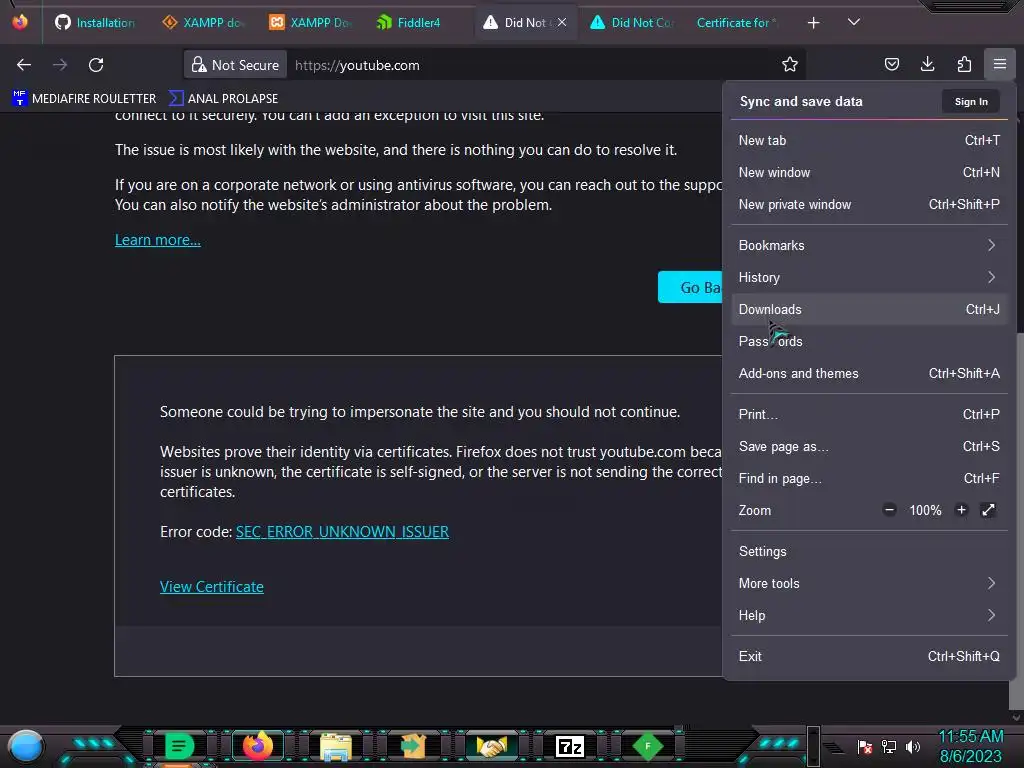The width and height of the screenshot is (1024, 768).
Task: Choose Print from the menu
Action: click(869, 415)
